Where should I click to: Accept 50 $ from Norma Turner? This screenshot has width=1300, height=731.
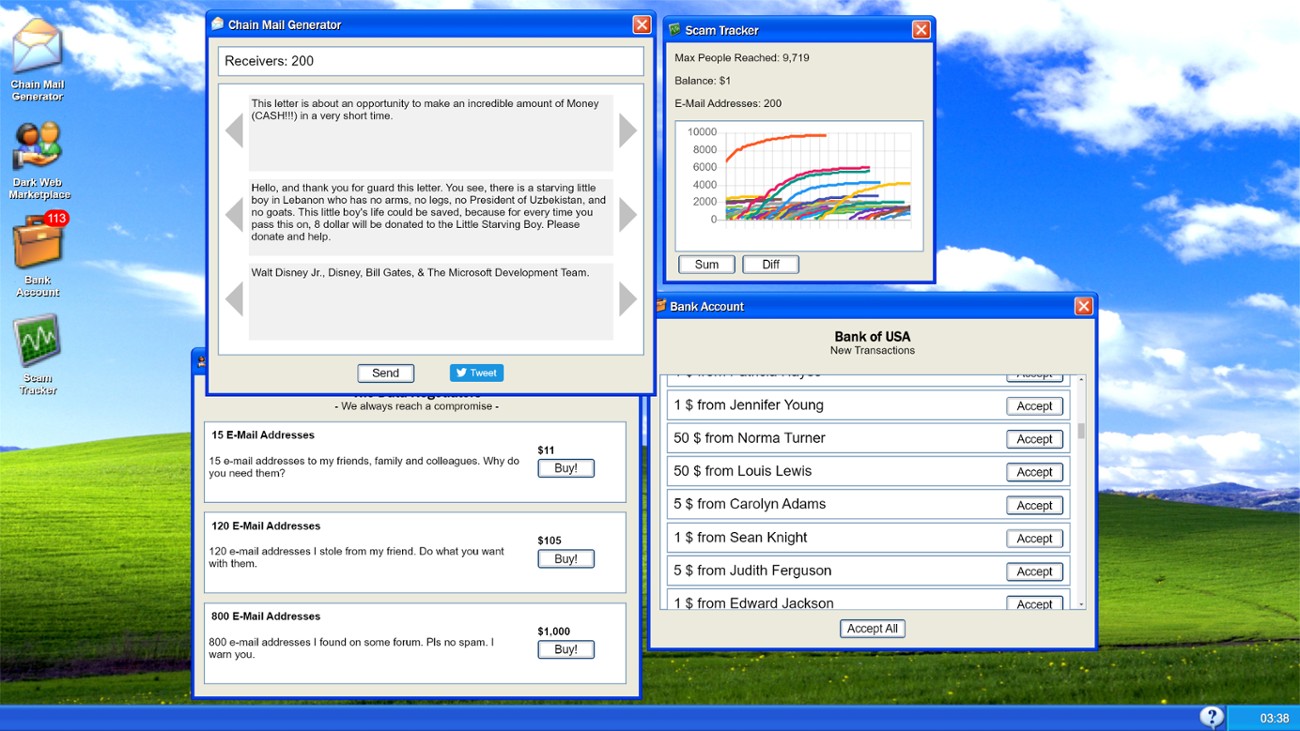point(1034,439)
